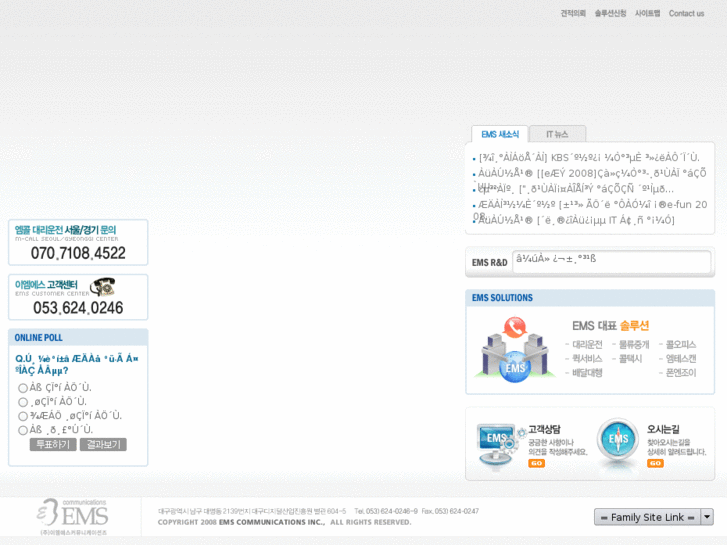The height and width of the screenshot is (545, 727).
Task: Open the news item mentioning e-fun 20
Action: (x=593, y=205)
